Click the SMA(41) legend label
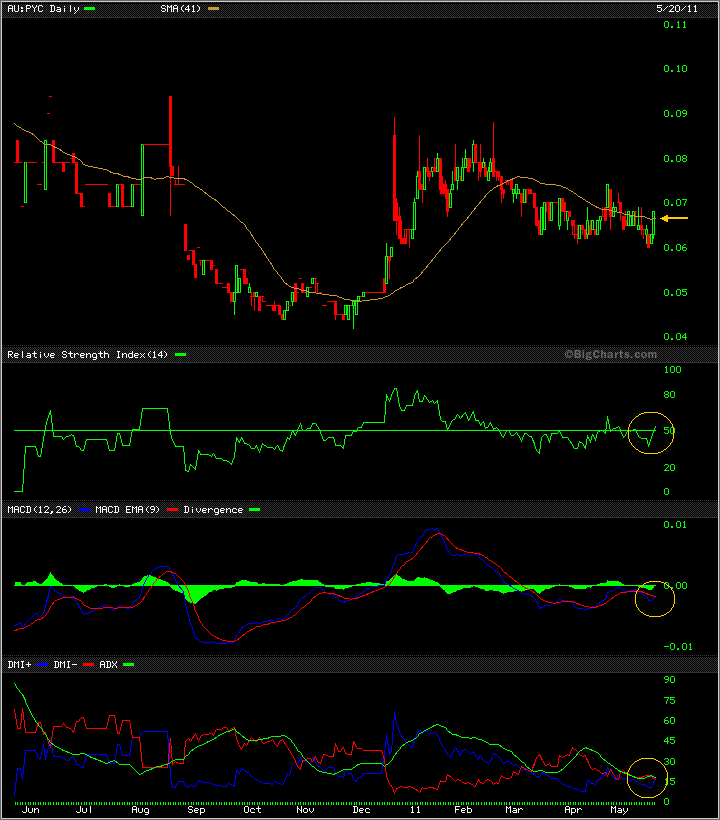This screenshot has height=820, width=720. 181,9
